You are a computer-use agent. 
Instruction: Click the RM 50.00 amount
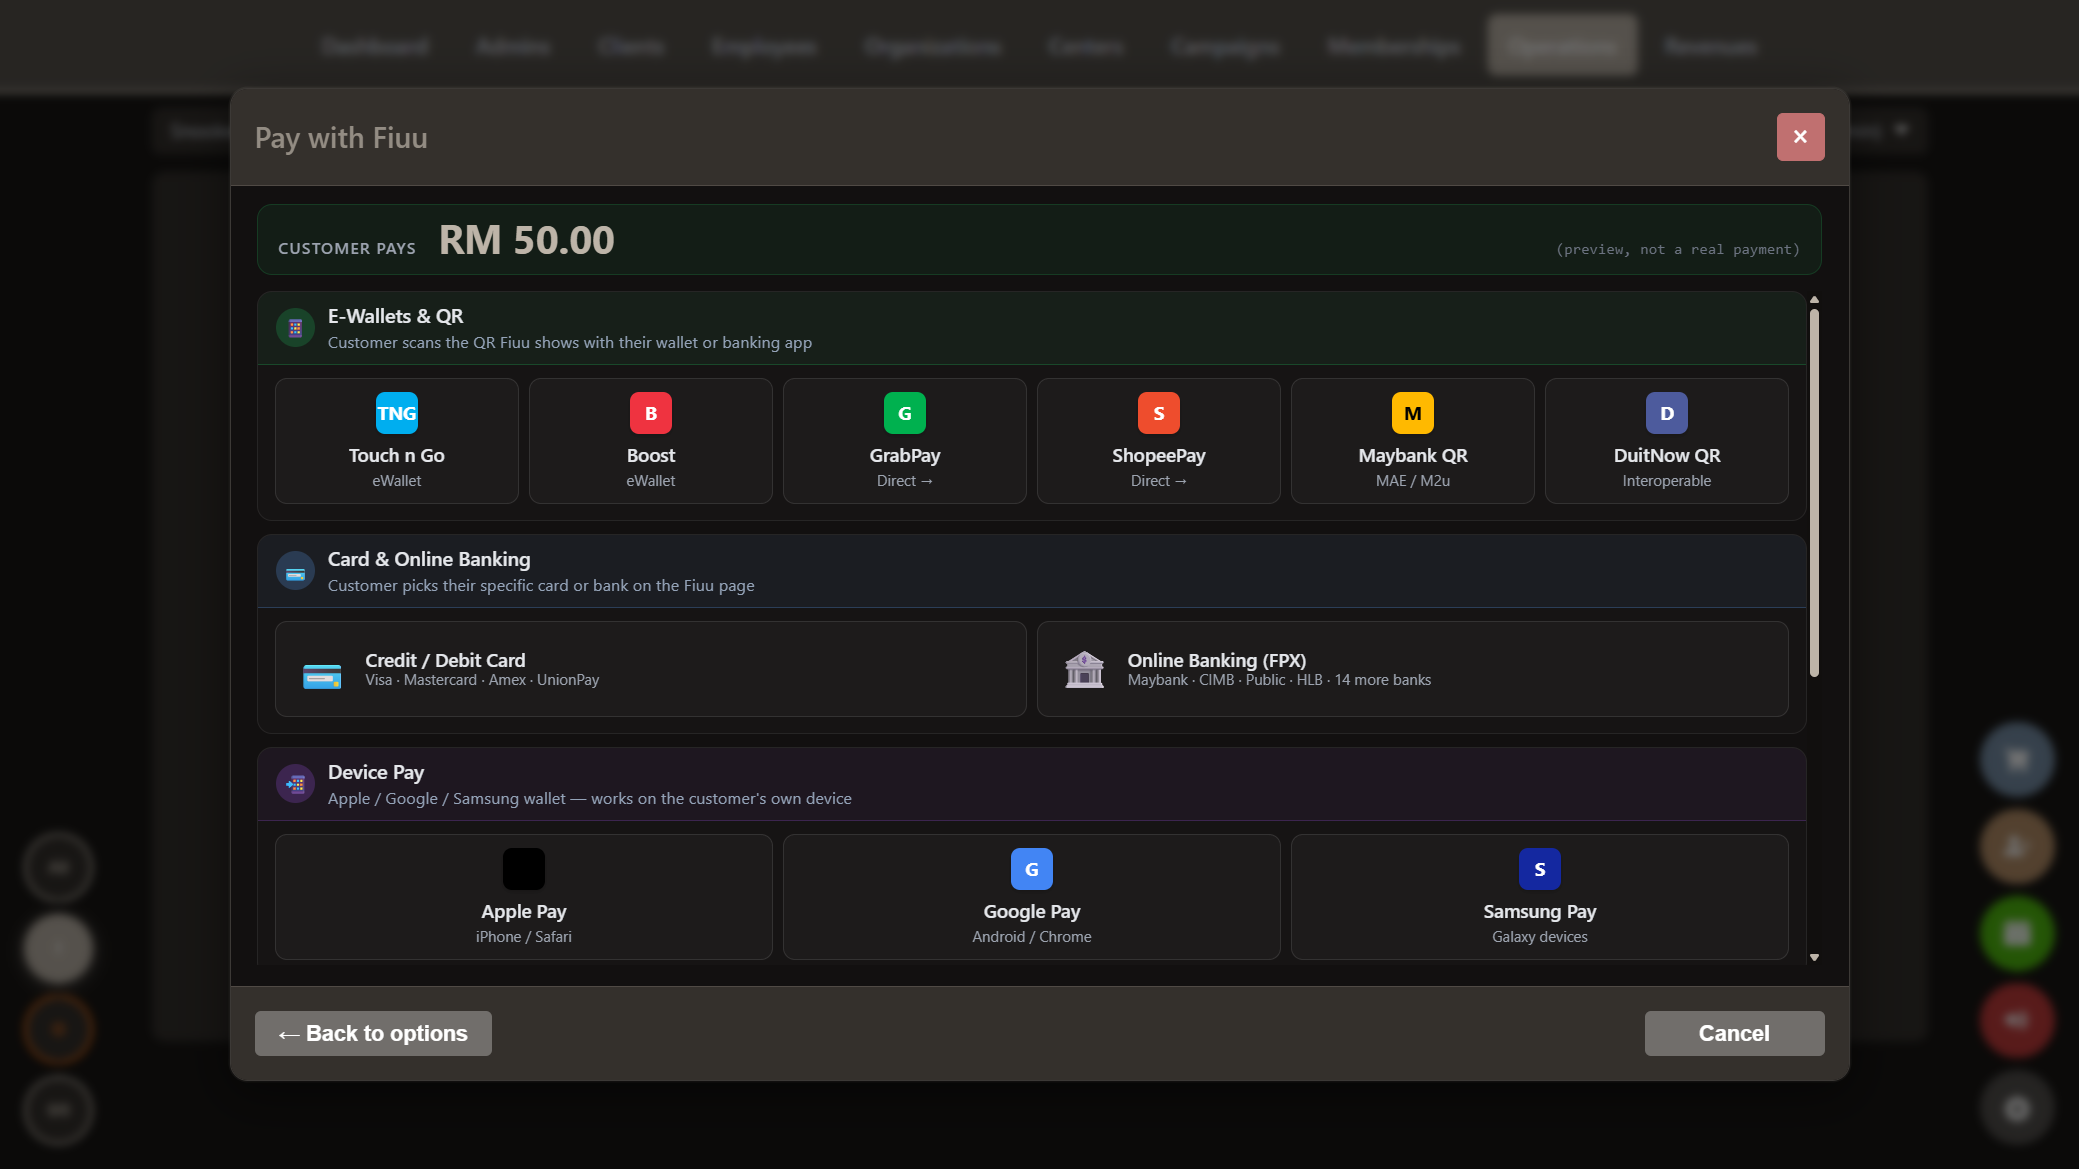[x=527, y=240]
